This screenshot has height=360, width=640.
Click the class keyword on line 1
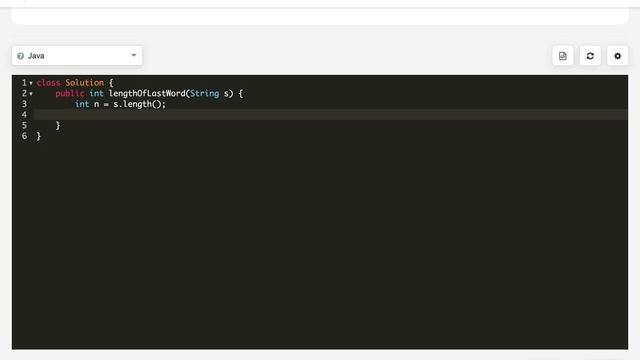point(48,82)
